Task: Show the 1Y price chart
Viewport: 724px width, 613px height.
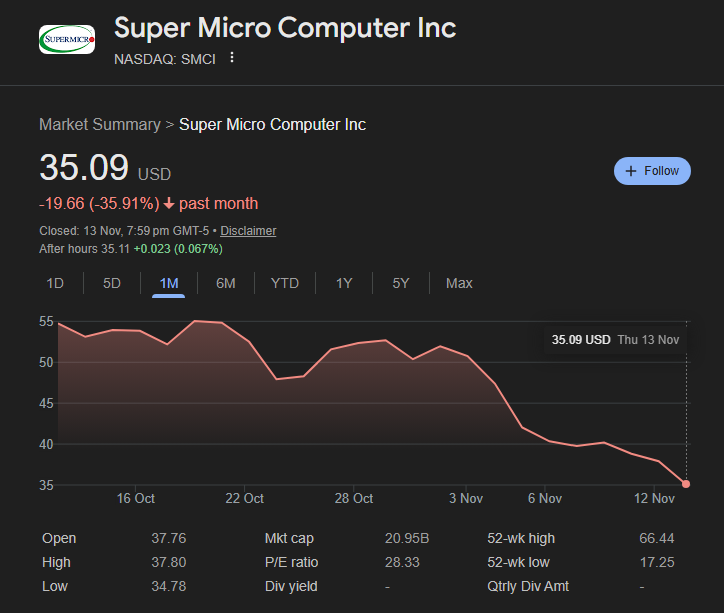Action: [x=344, y=283]
